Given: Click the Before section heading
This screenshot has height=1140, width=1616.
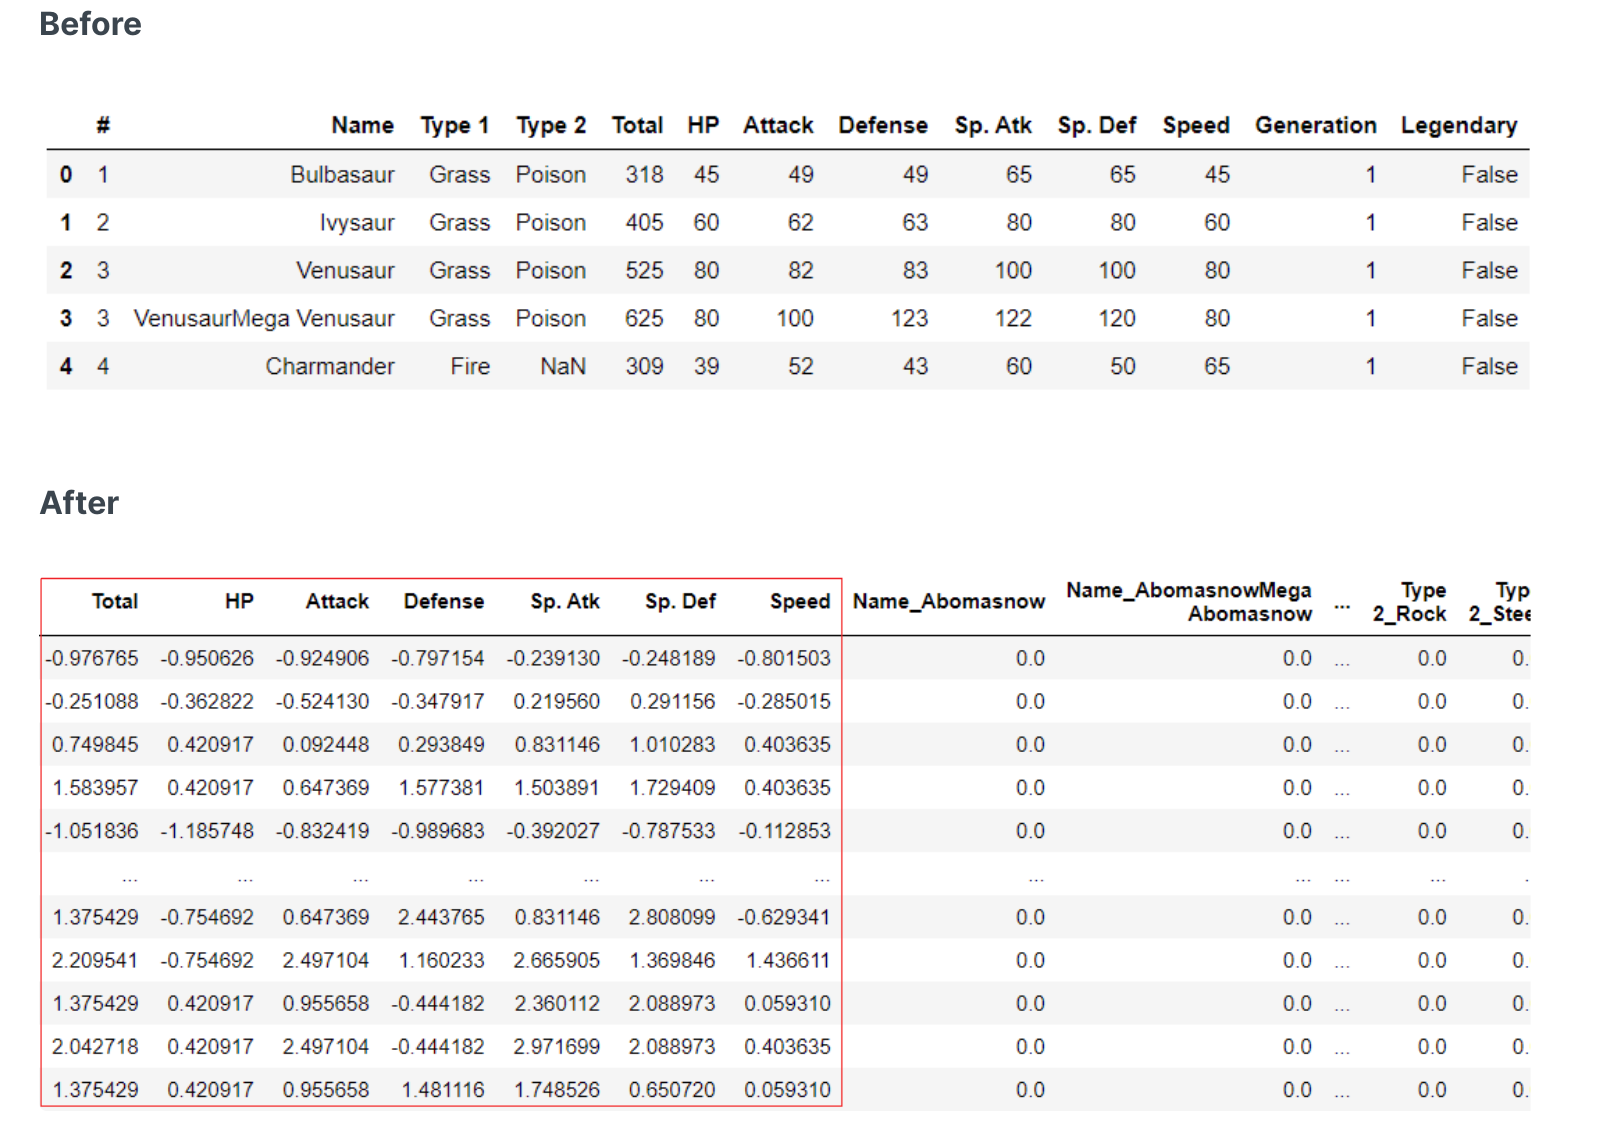Looking at the screenshot, I should click(x=90, y=24).
